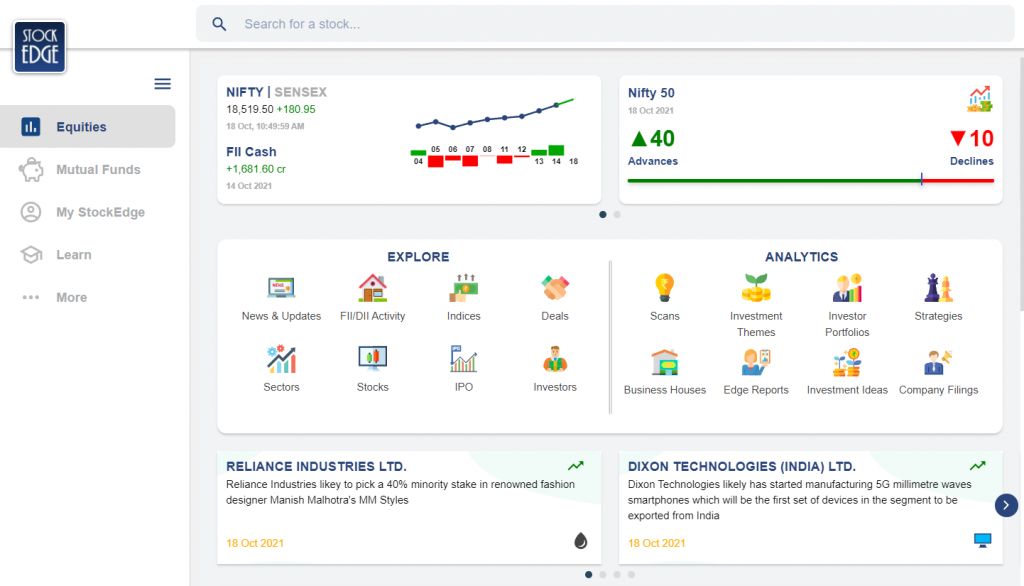The height and width of the screenshot is (586, 1024).
Task: Click the NIFTY line chart
Action: [495, 114]
